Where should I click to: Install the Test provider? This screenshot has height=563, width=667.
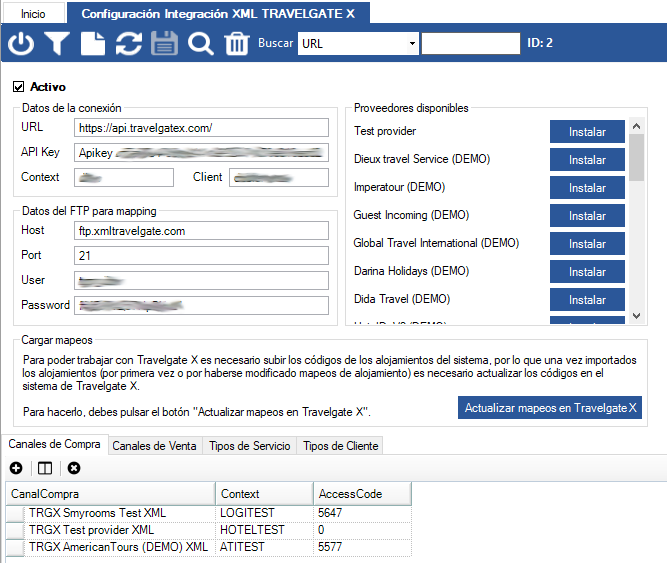587,132
